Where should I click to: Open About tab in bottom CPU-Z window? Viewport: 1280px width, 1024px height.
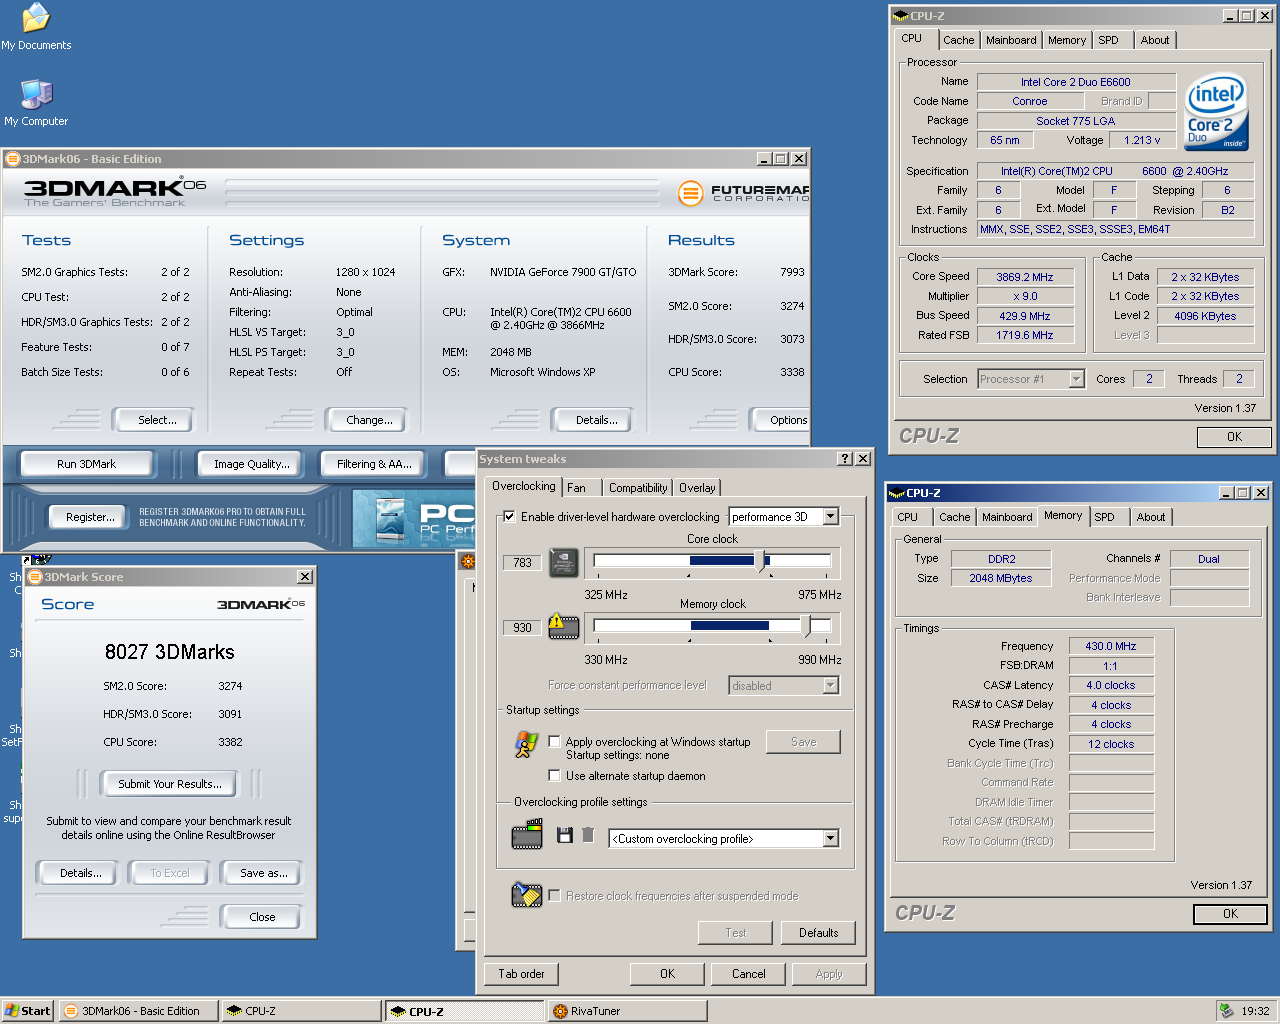click(x=1151, y=517)
